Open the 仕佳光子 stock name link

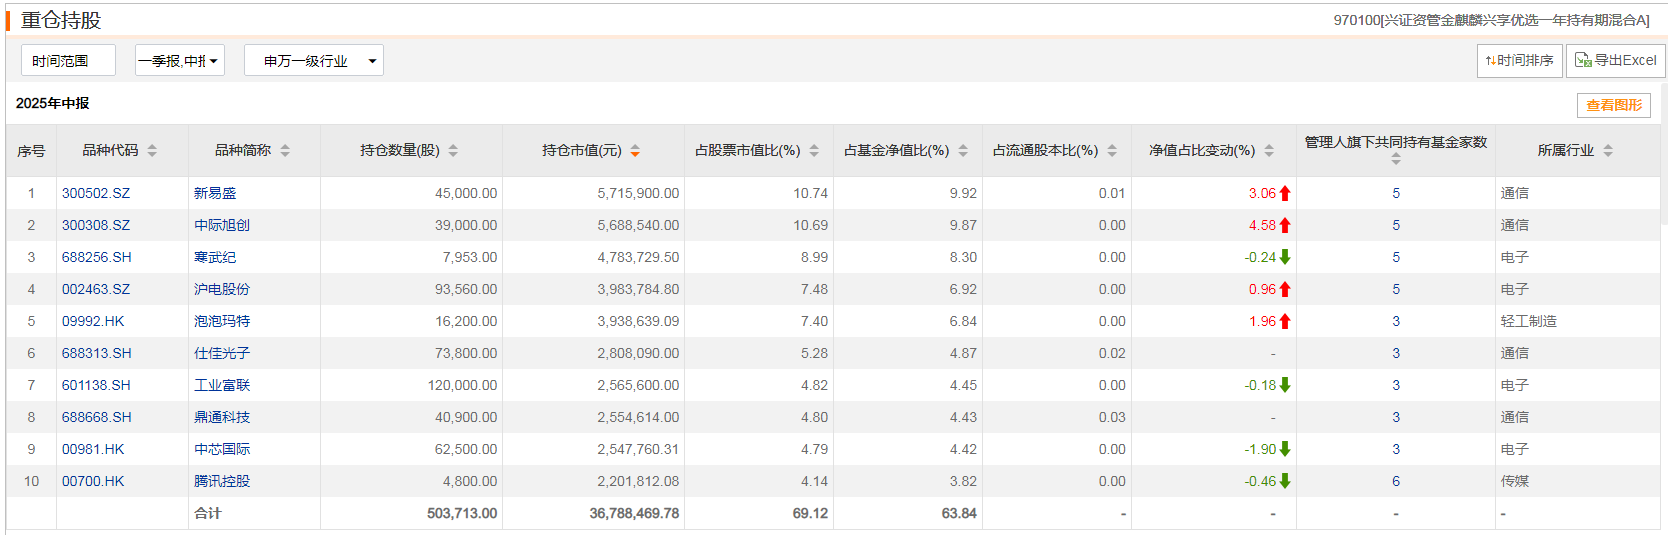222,353
